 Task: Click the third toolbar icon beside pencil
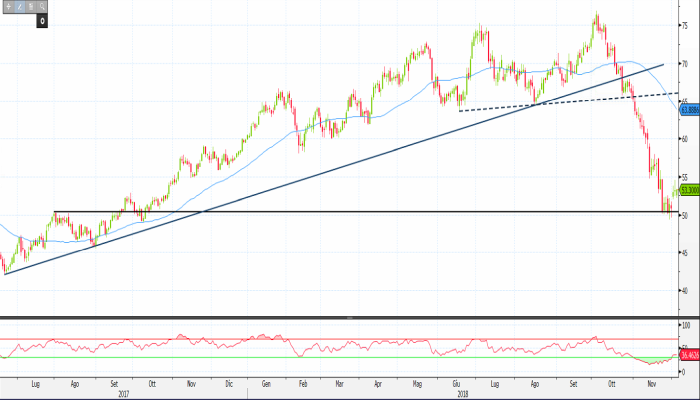tap(31, 6)
